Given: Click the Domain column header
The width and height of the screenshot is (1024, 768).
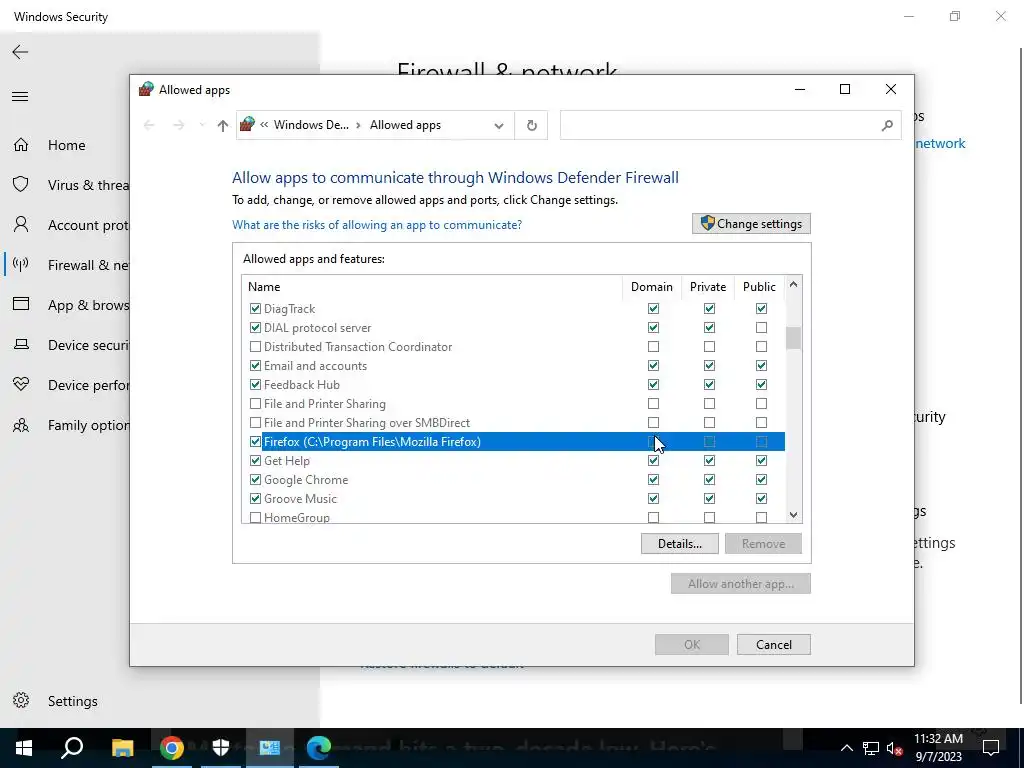Looking at the screenshot, I should (652, 287).
